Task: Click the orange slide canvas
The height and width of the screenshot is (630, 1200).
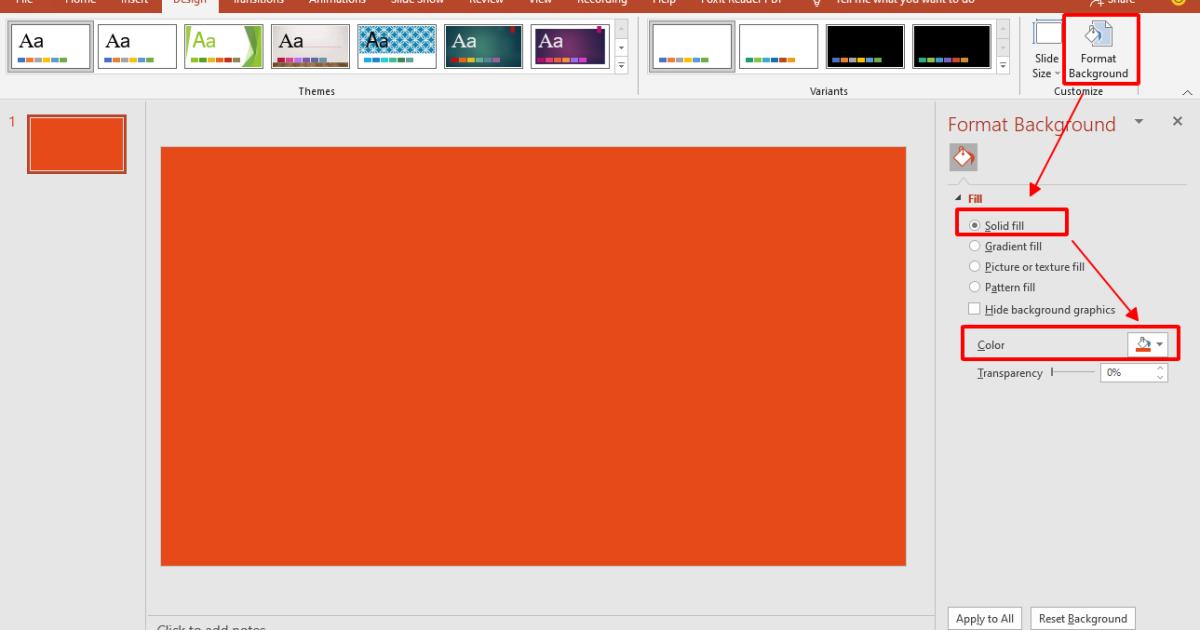Action: [533, 356]
